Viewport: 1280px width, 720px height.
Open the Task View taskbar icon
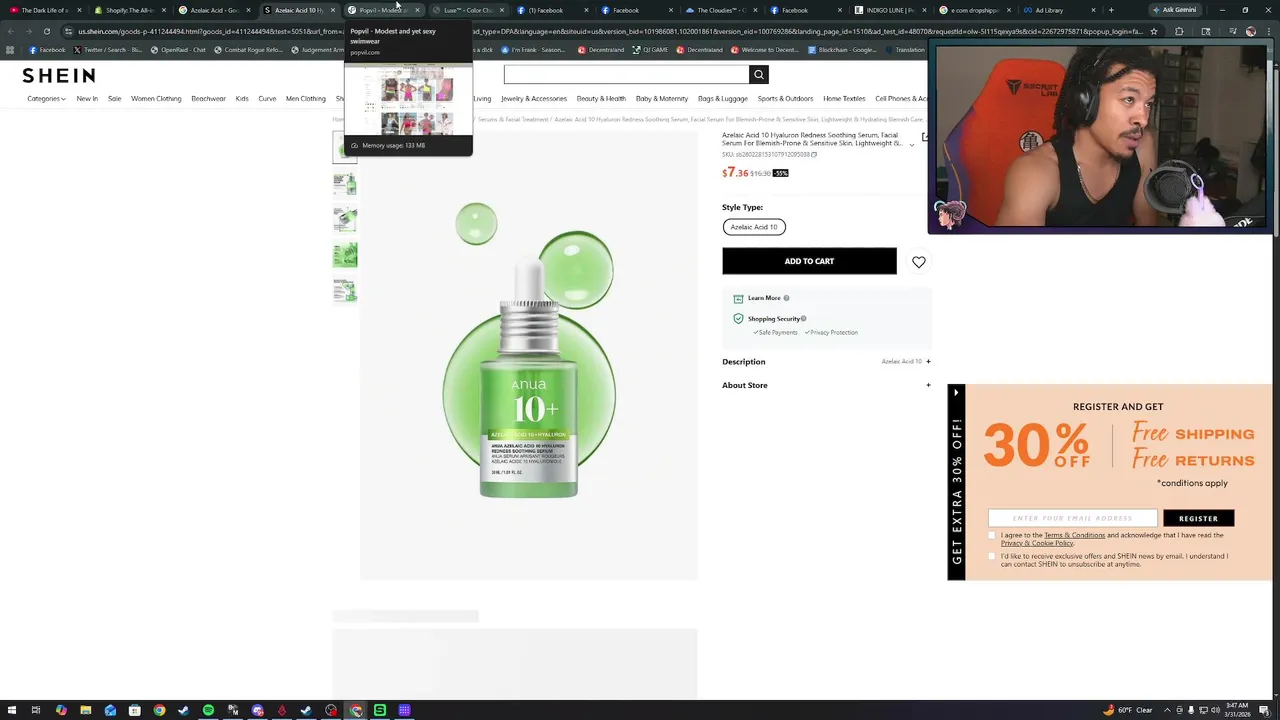36,710
